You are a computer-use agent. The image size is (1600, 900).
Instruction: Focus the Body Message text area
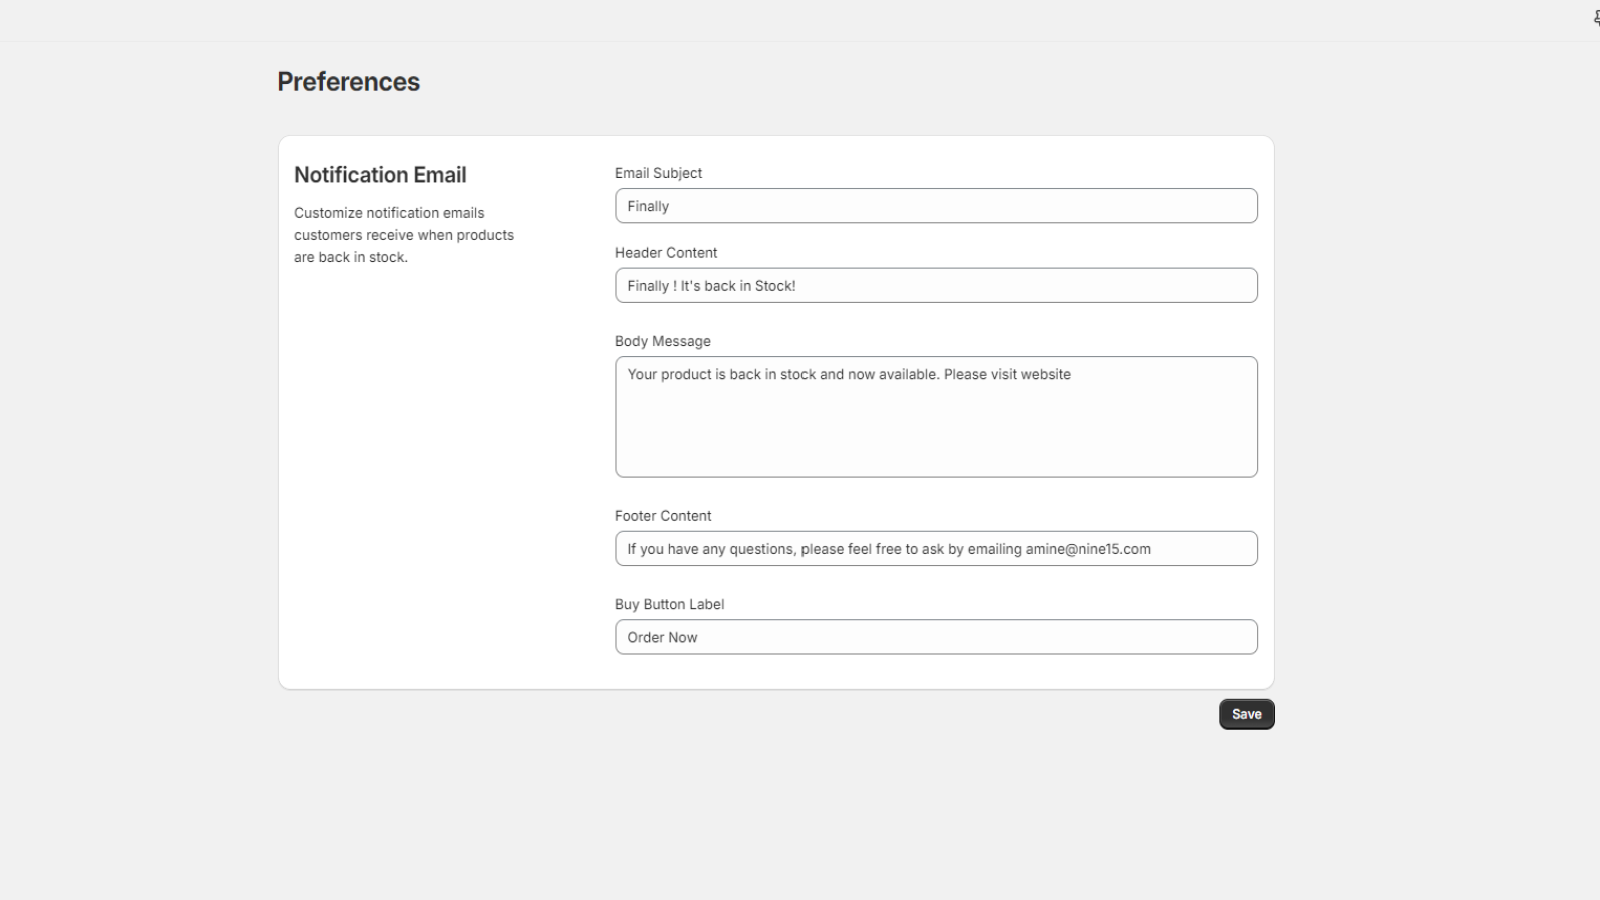click(936, 417)
